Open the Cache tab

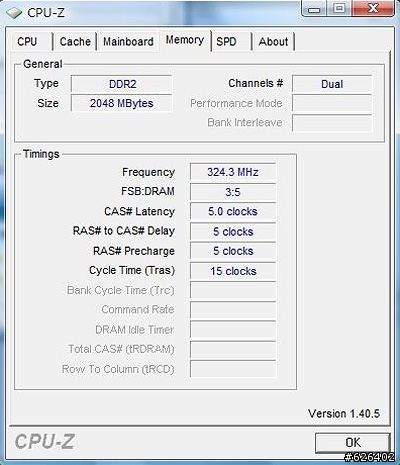click(75, 42)
